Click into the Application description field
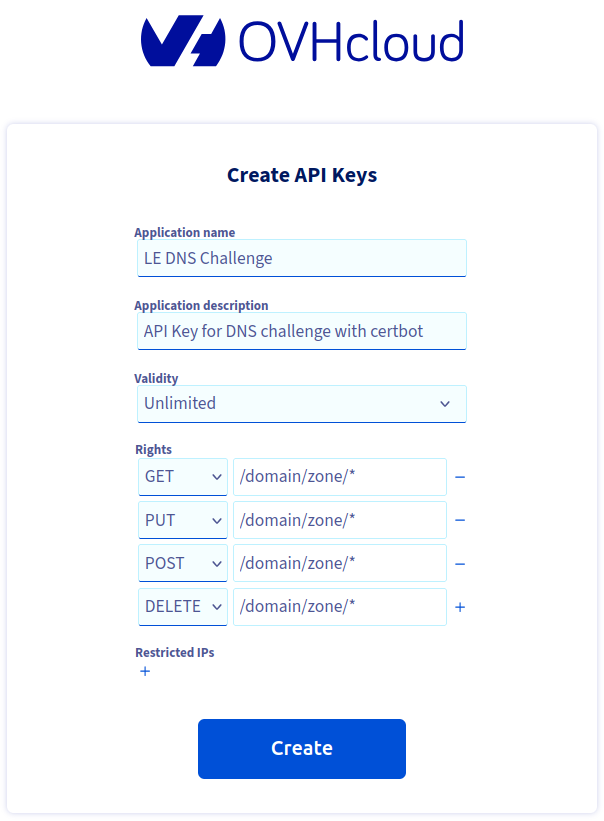Screen dimensions: 604x821 (302, 331)
